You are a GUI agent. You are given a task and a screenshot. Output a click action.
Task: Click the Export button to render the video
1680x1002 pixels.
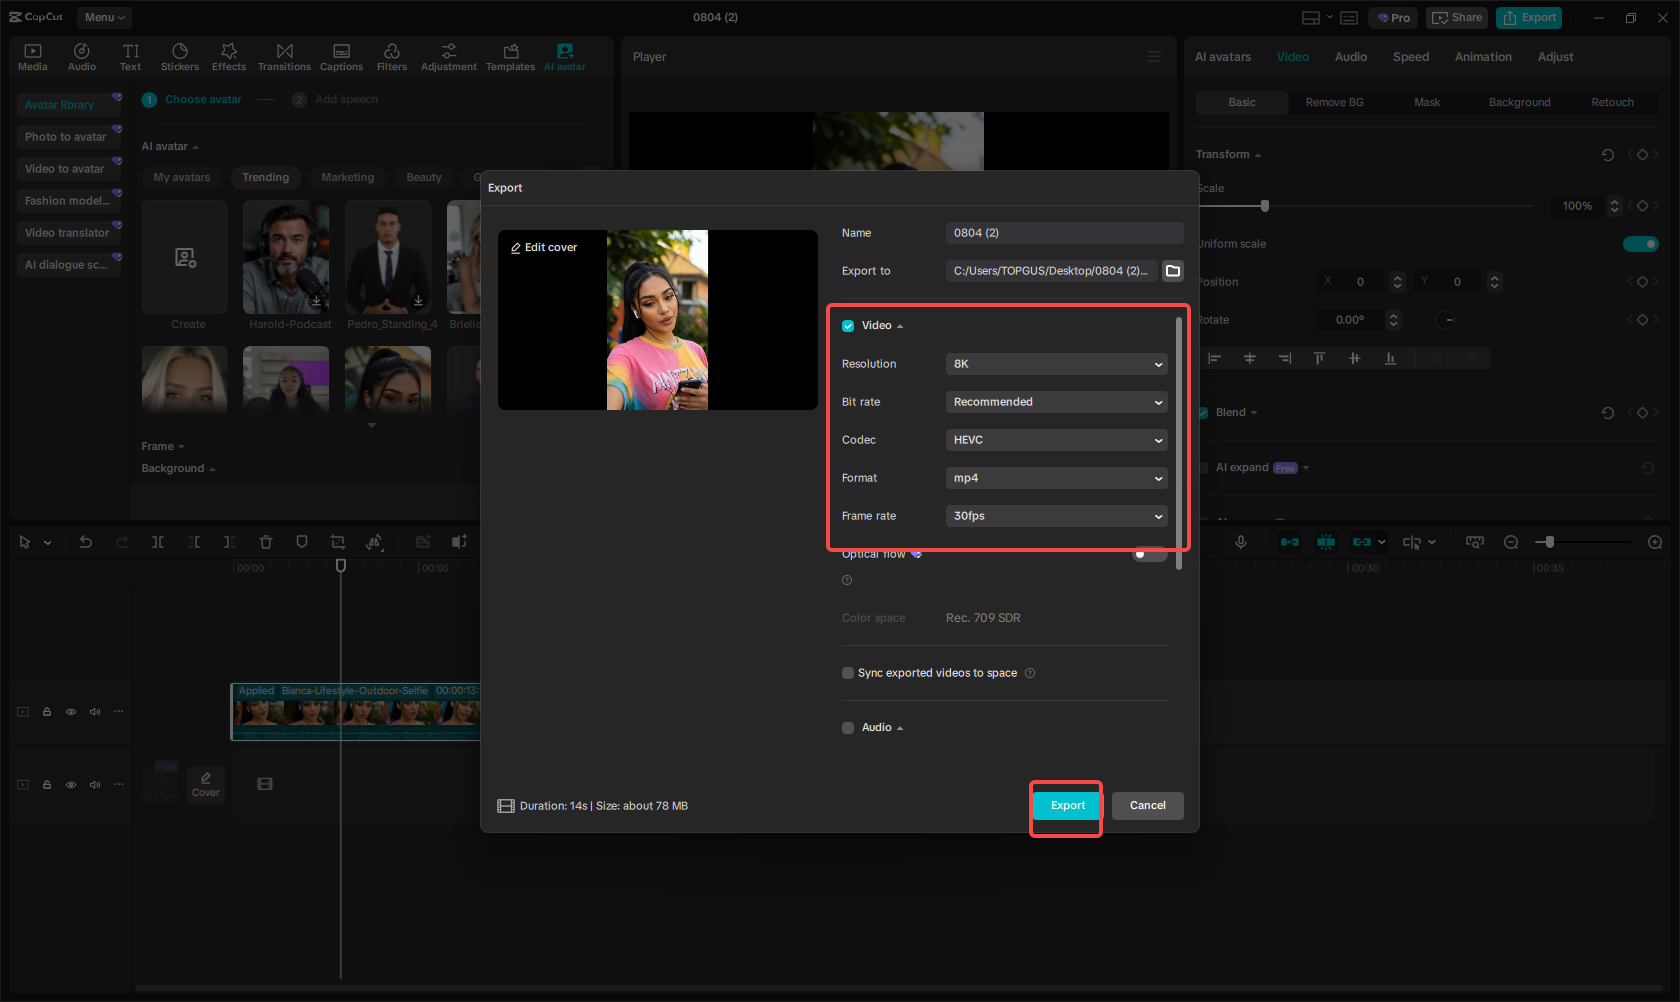click(1066, 805)
